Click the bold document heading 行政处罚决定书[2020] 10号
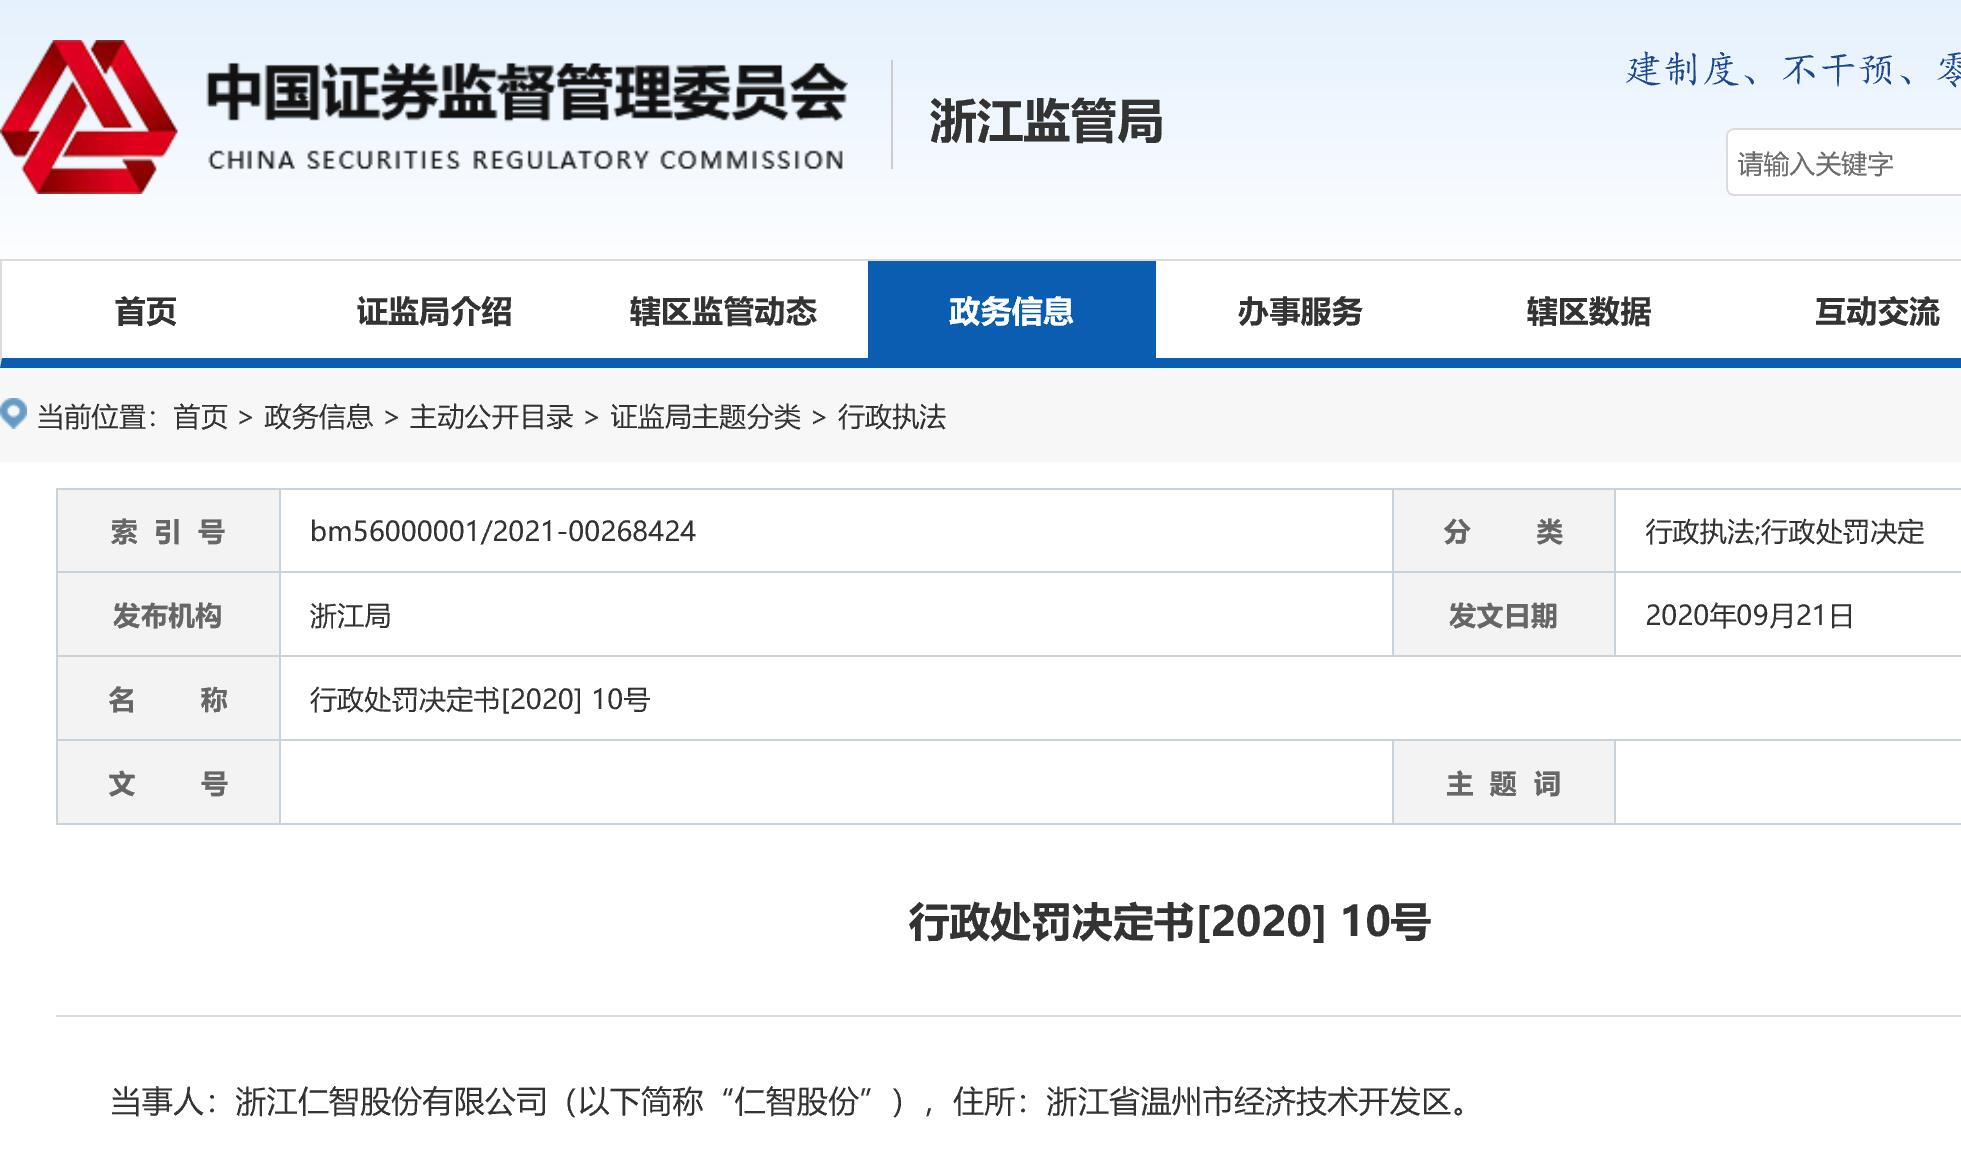Image resolution: width=1961 pixels, height=1156 pixels. 1169,921
